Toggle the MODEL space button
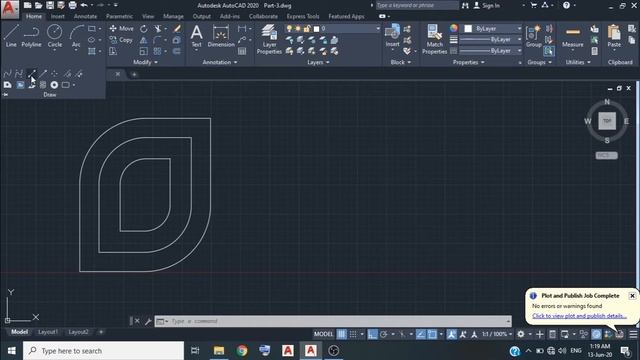This screenshot has width=640, height=360. coord(323,334)
